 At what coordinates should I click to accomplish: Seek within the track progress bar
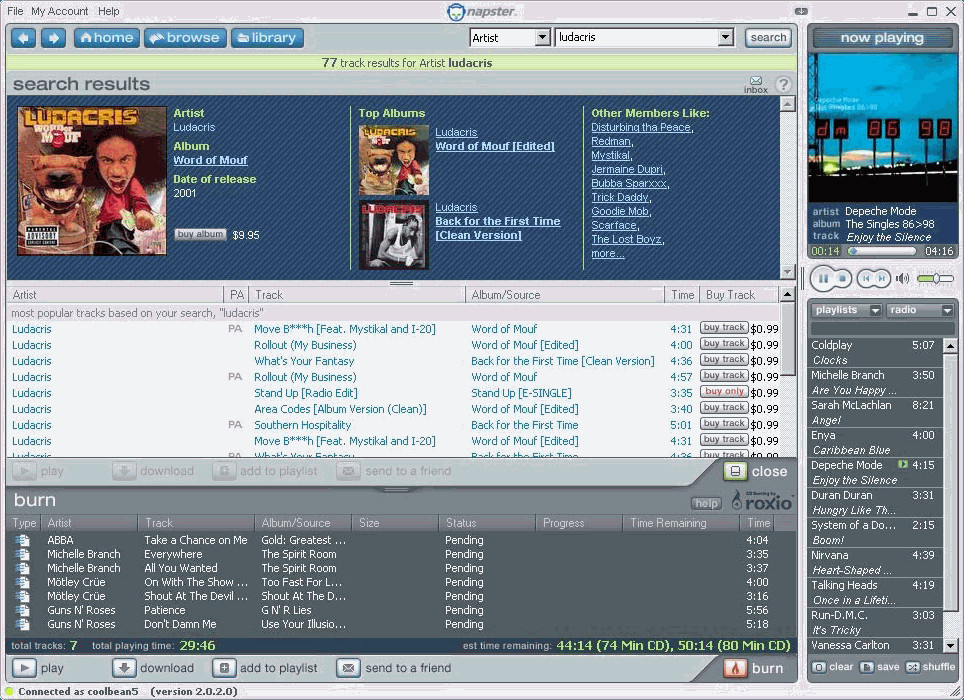[882, 251]
